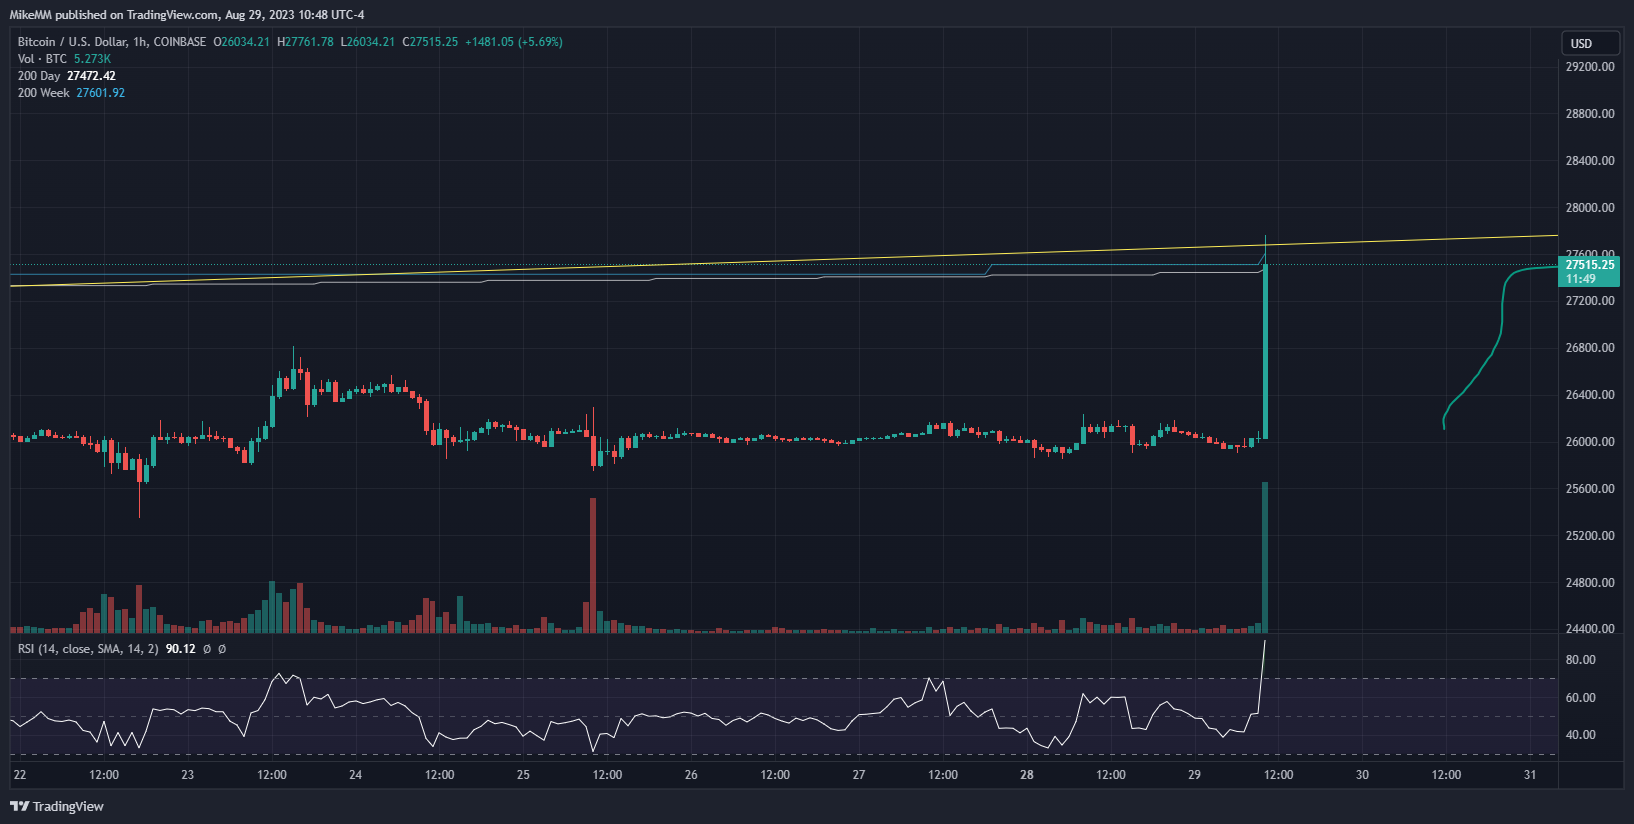Click the open value O26034.21
Screen dimensions: 1634x824
pos(241,42)
